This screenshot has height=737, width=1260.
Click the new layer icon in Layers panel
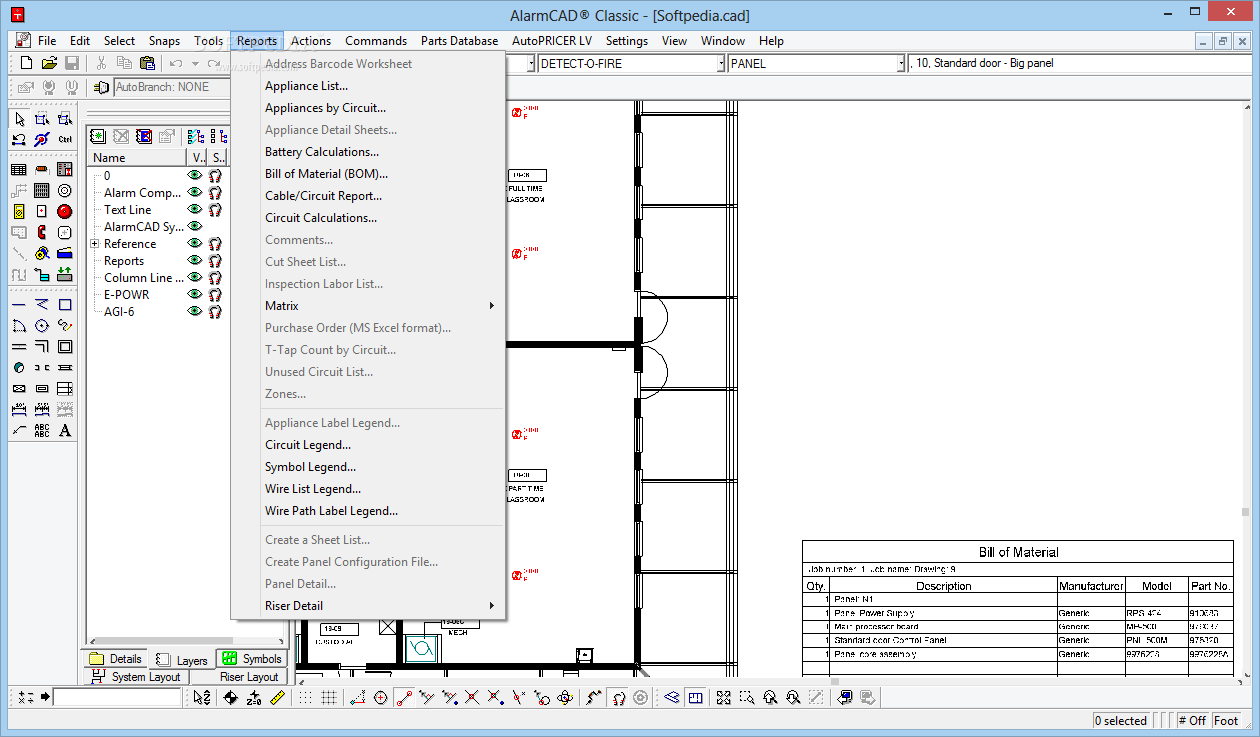(x=98, y=136)
